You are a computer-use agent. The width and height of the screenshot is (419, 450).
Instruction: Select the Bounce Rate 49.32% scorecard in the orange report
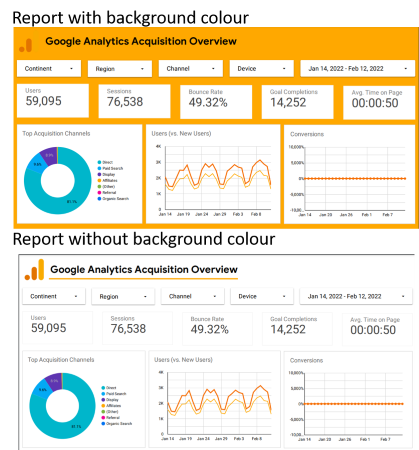tap(216, 102)
